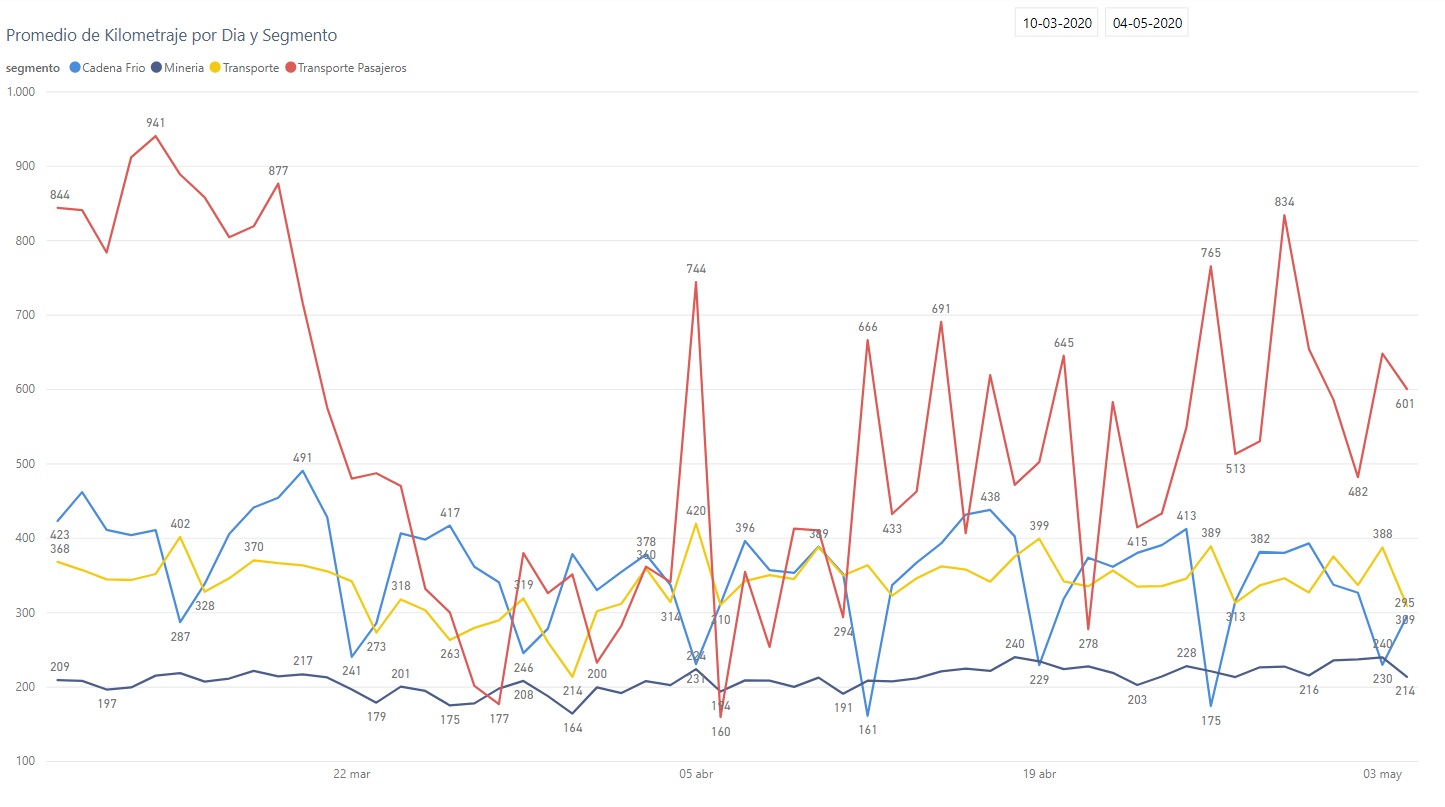Click the Transporte Pasajeros red legend marker

(290, 68)
